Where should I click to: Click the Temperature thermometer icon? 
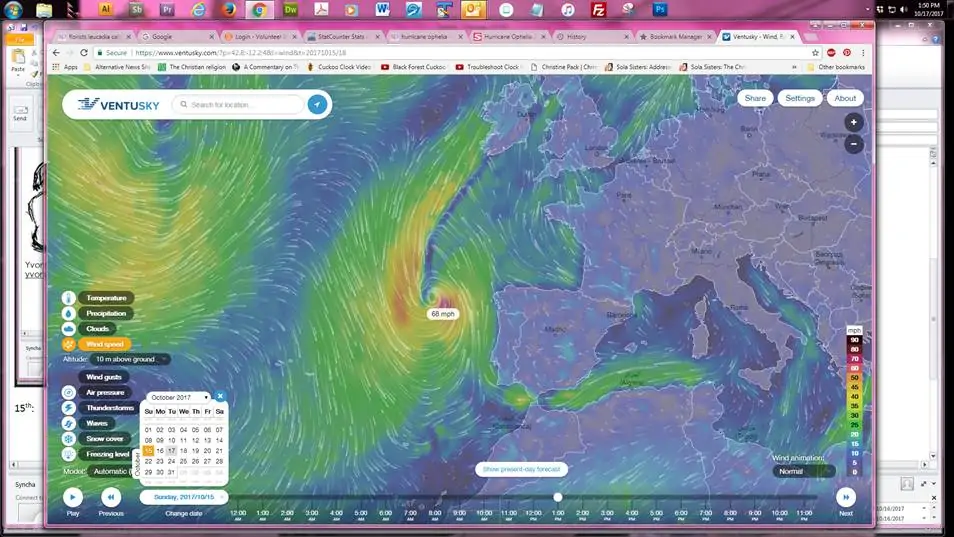tap(69, 298)
